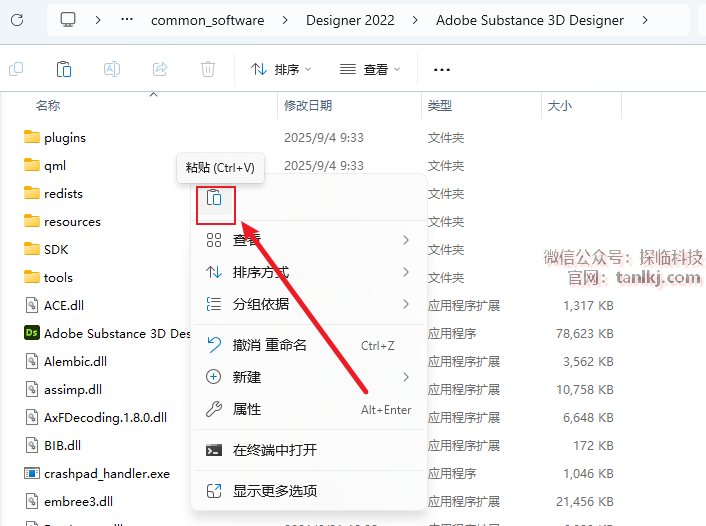This screenshot has width=706, height=526.
Task: Open the 排序方式 submenu in context menu
Action: point(308,272)
